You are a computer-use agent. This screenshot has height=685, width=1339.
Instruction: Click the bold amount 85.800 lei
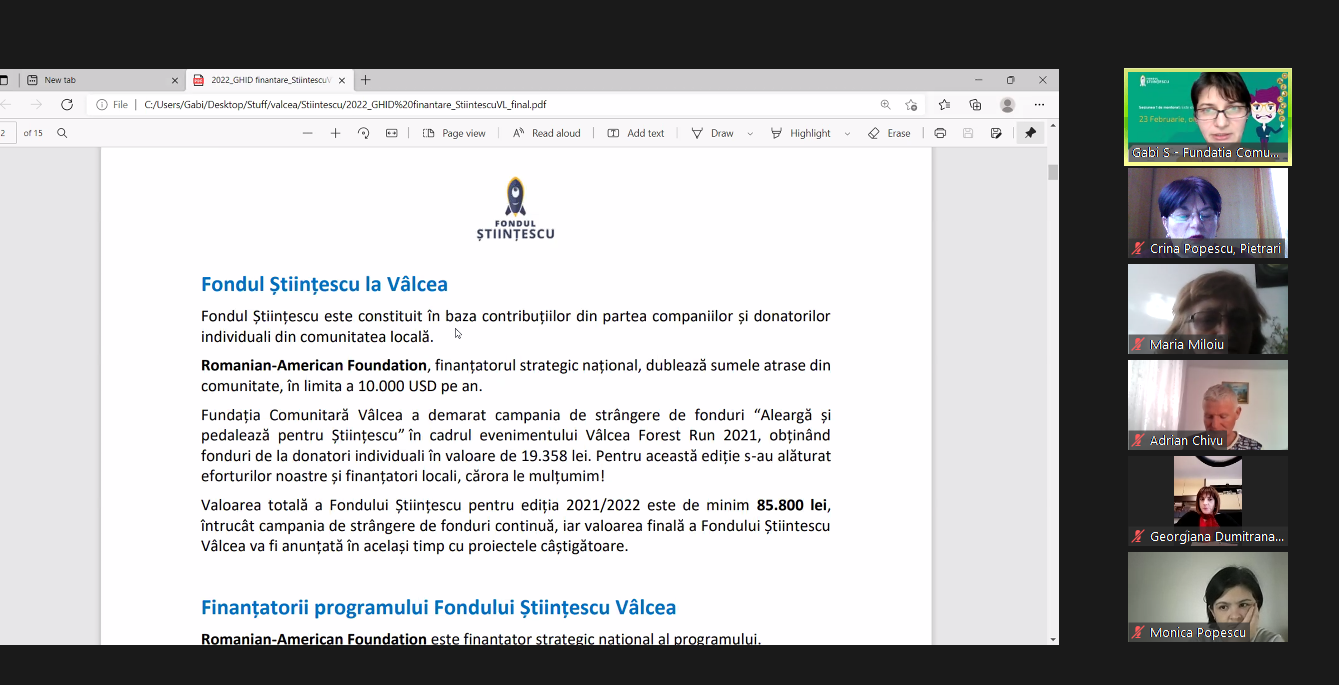[x=792, y=505]
